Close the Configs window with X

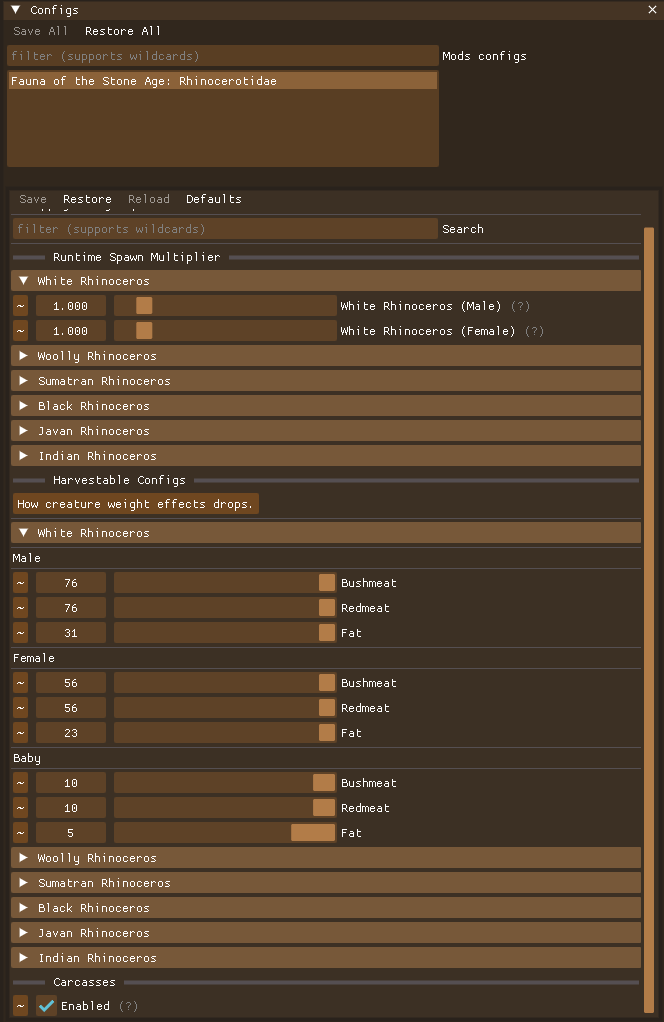pyautogui.click(x=652, y=10)
